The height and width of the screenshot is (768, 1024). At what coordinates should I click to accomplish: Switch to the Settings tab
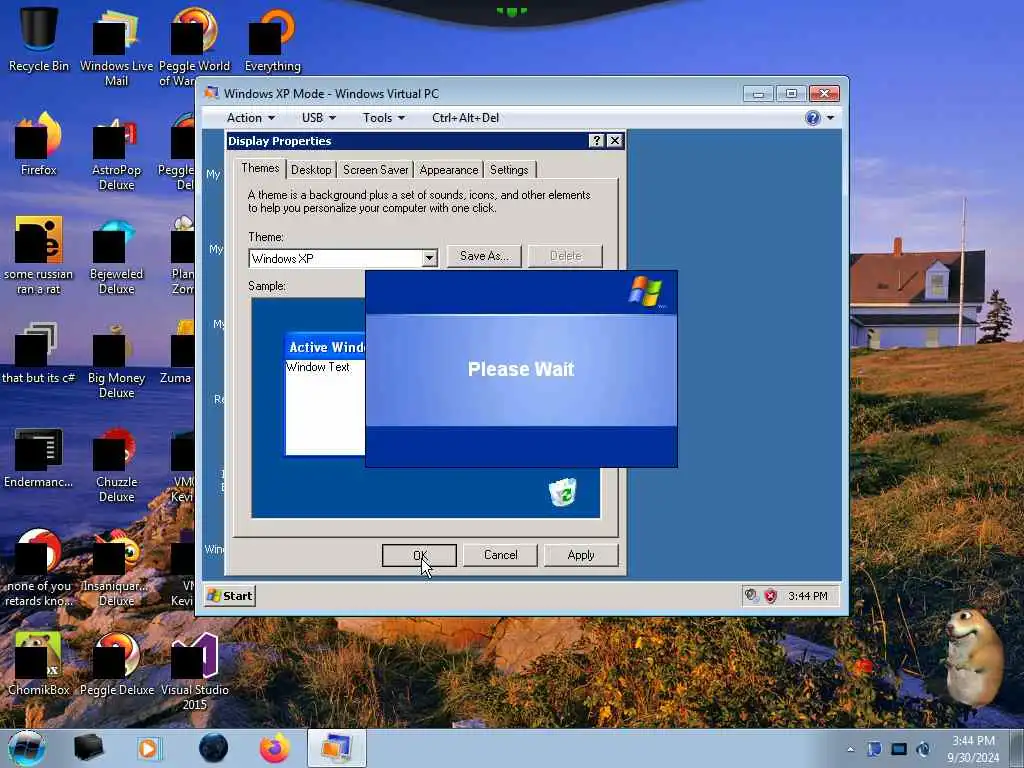pyautogui.click(x=509, y=170)
